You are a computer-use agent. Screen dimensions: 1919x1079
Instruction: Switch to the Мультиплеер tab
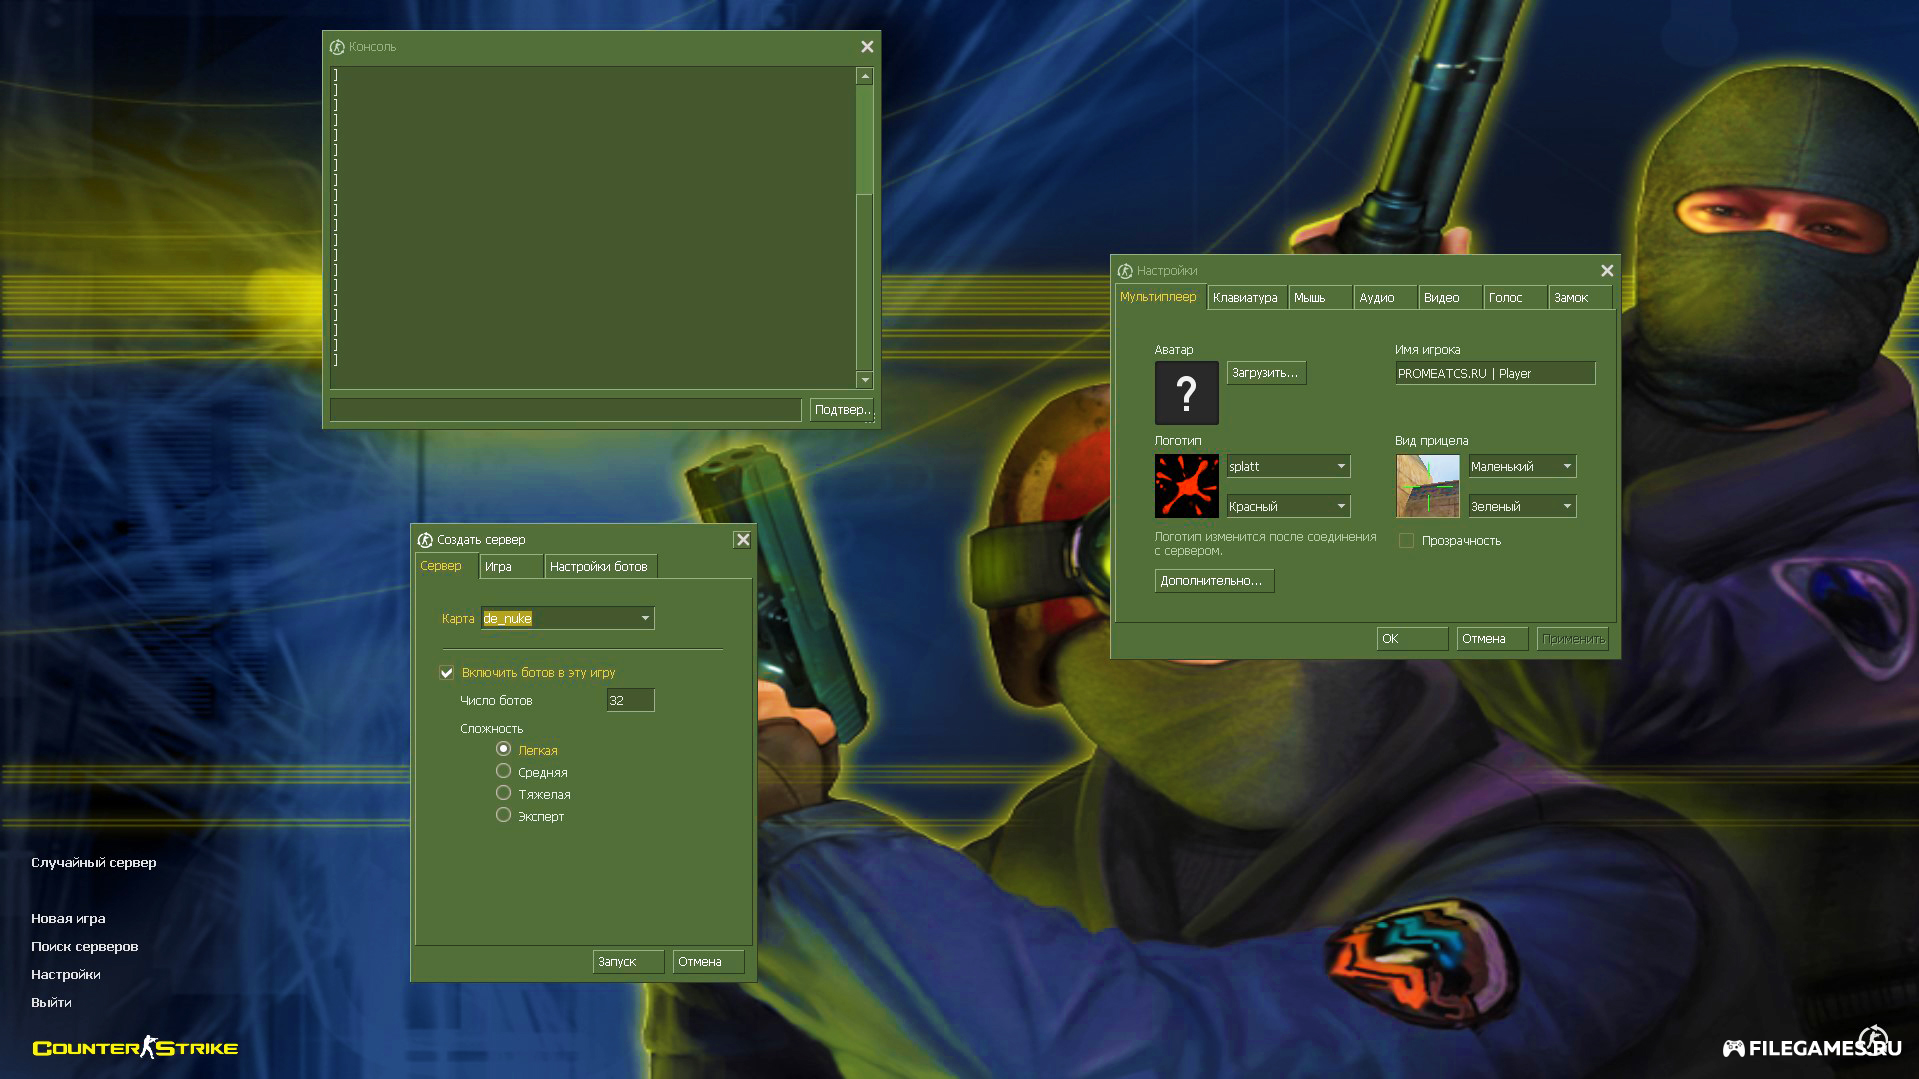[1160, 297]
